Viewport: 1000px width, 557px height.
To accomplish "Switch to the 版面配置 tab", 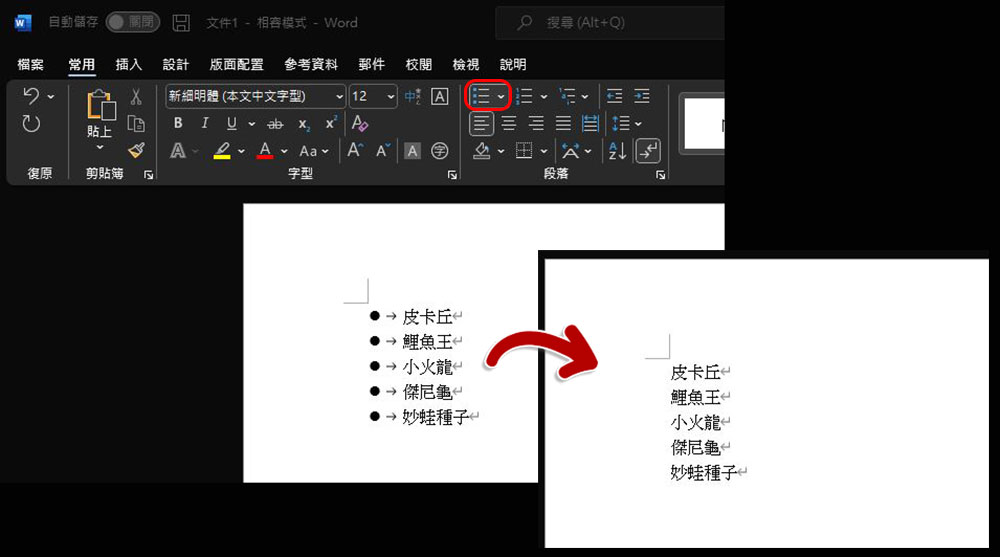I will 237,64.
